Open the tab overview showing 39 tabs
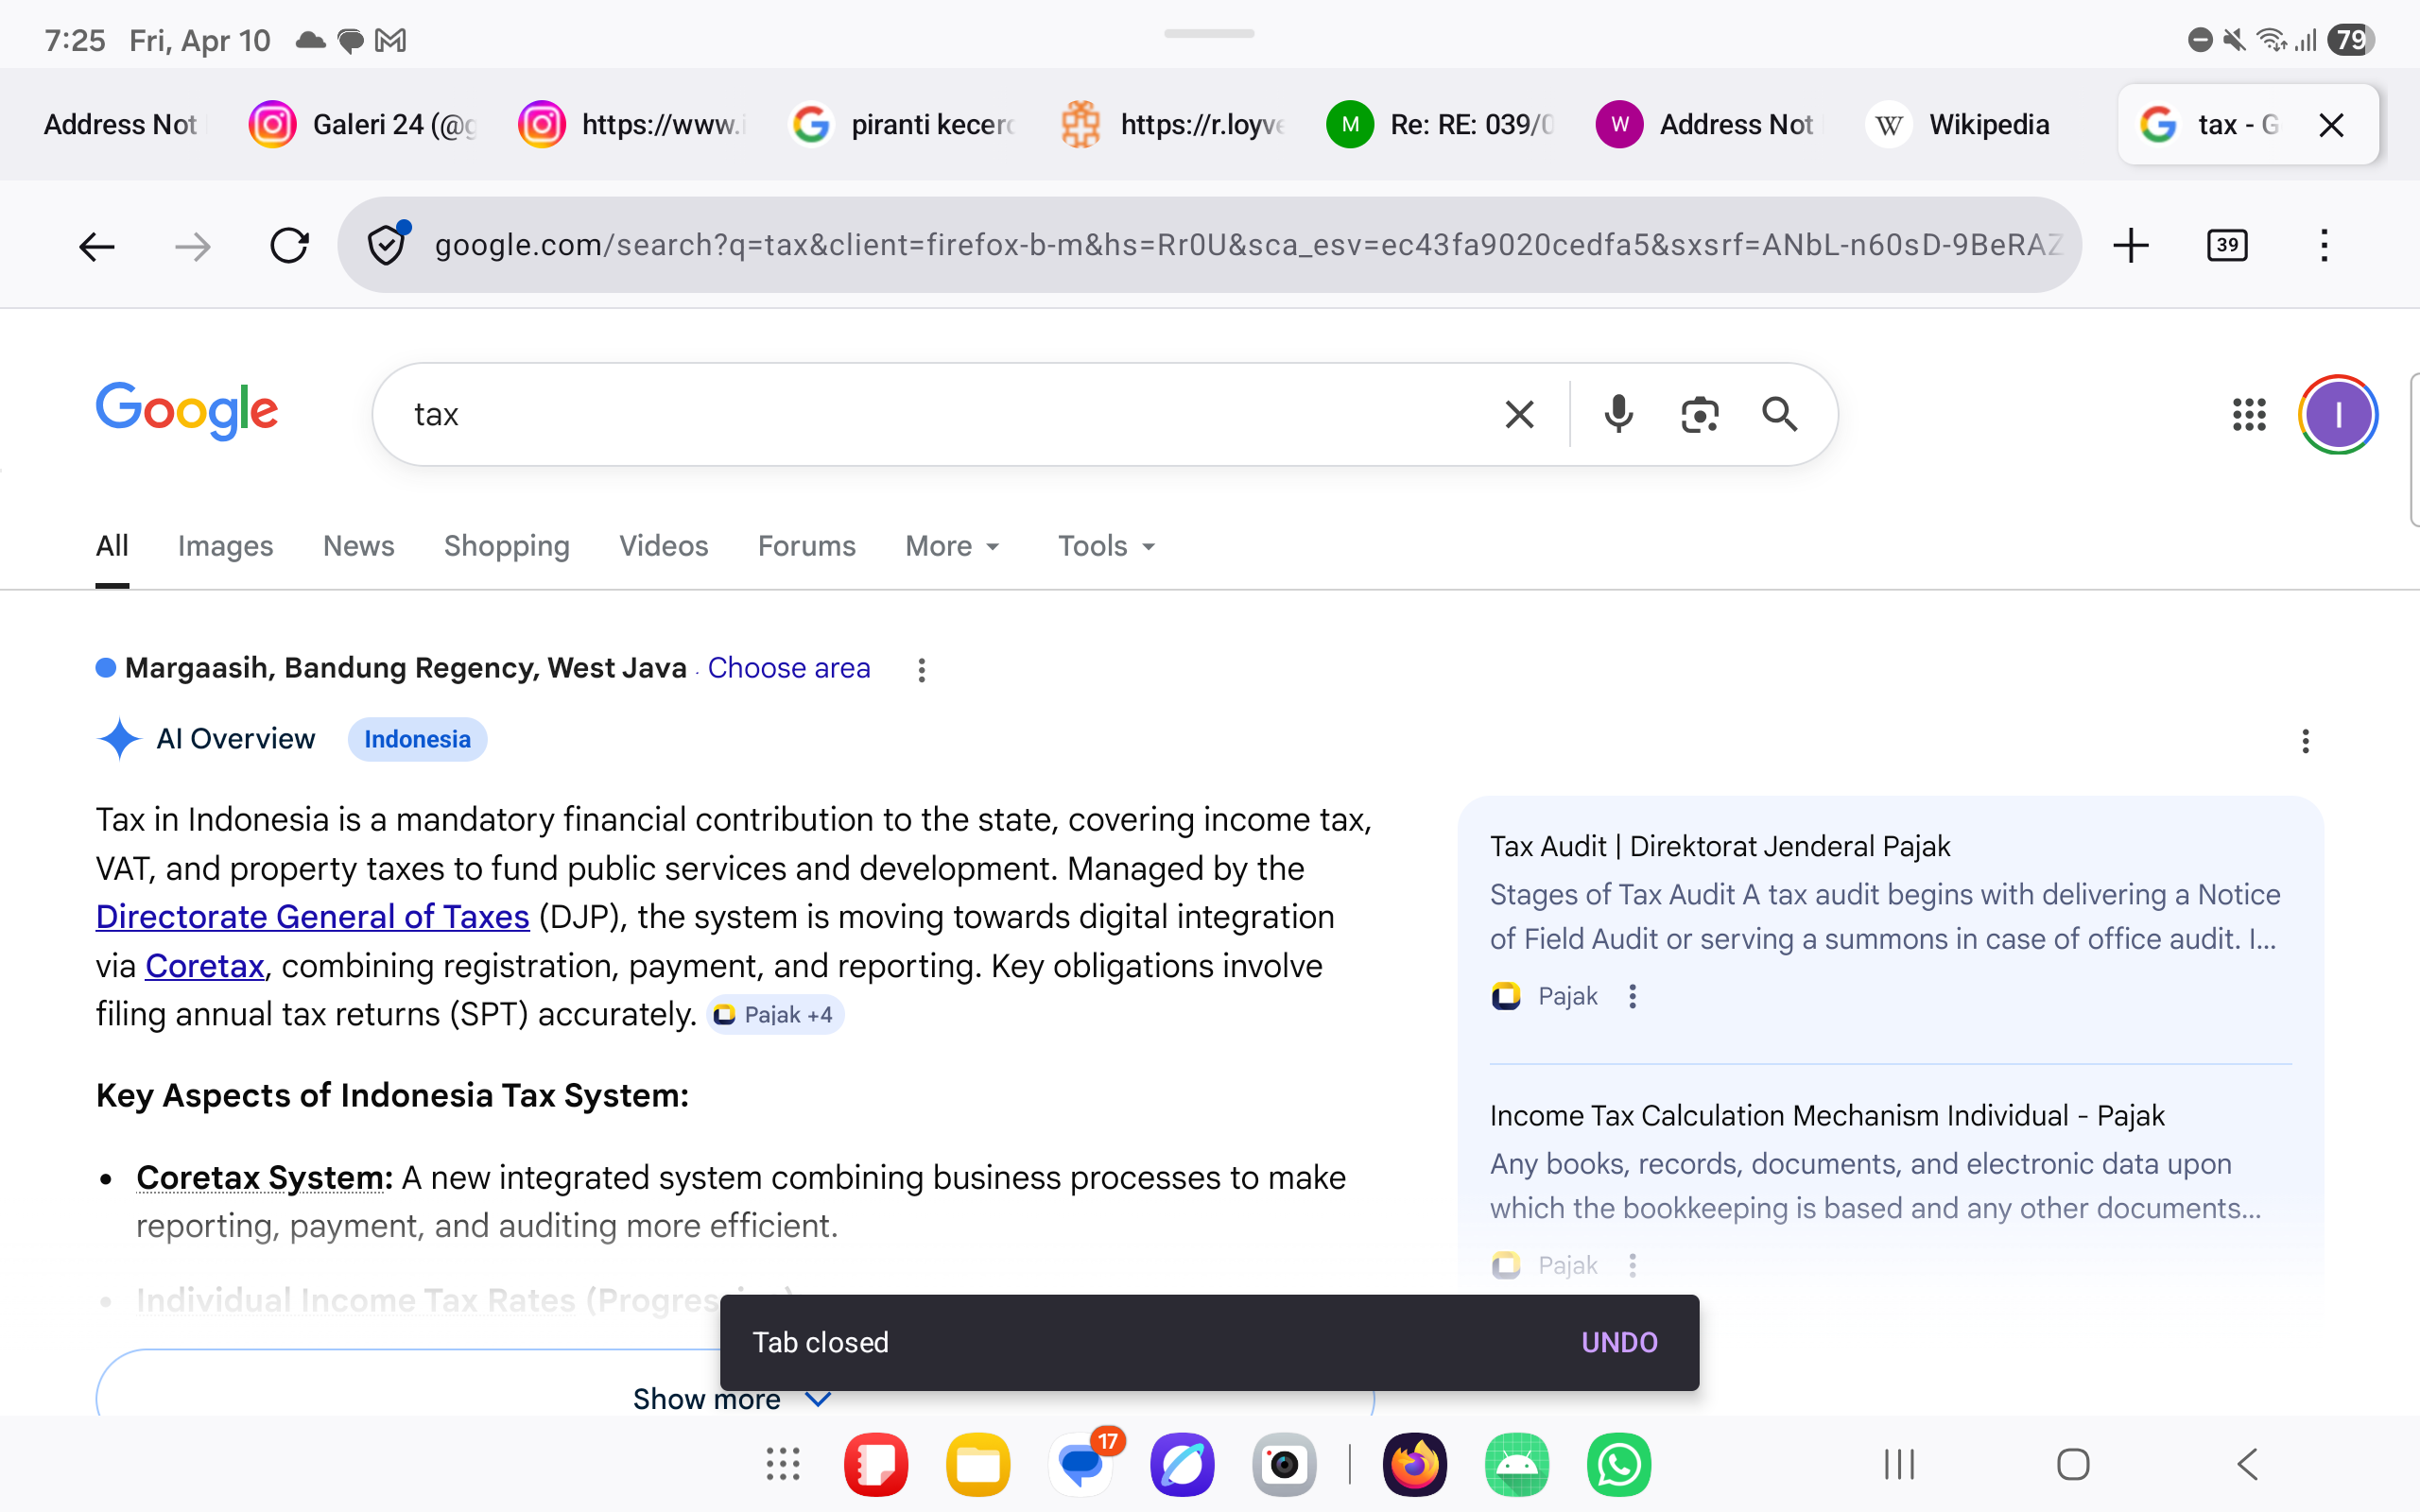 (2228, 245)
